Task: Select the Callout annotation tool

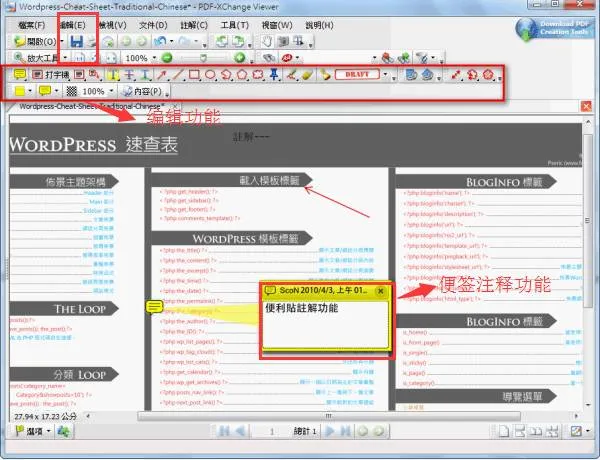Action: pyautogui.click(x=94, y=74)
